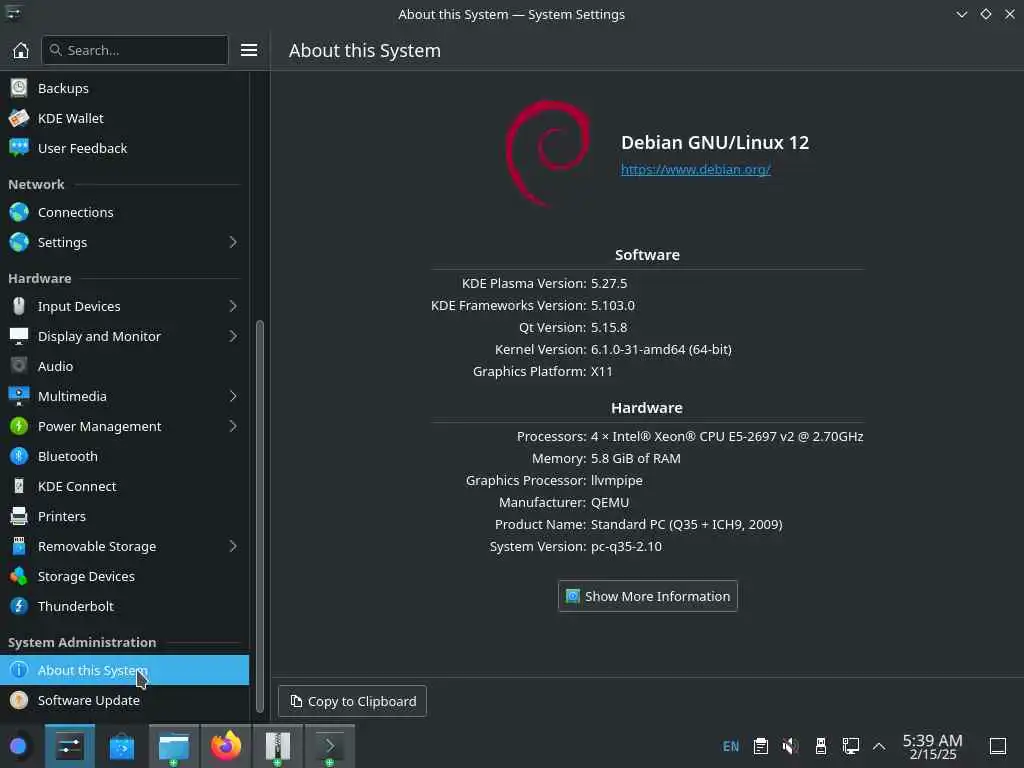Screen dimensions: 1024x768
Task: Open Multimedia entry
Action: coord(124,396)
